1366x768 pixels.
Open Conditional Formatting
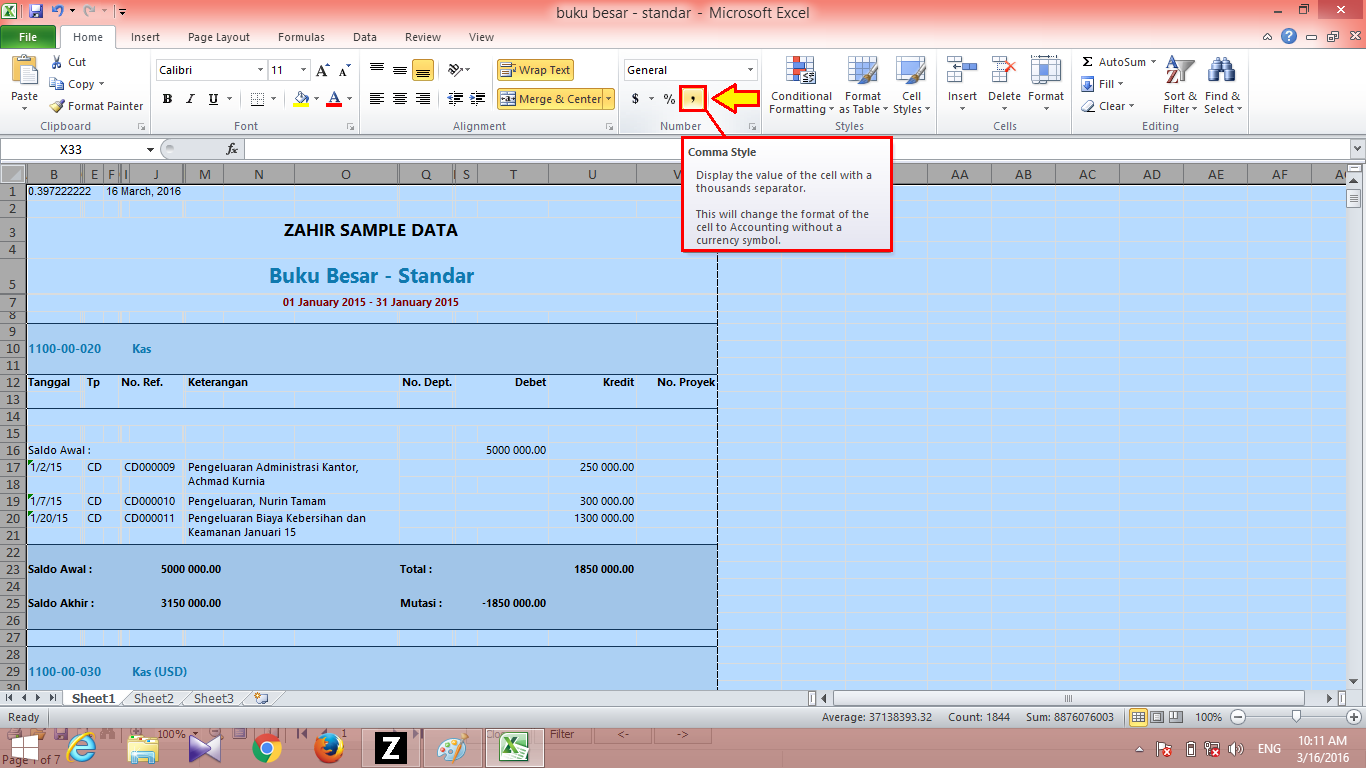(x=800, y=86)
